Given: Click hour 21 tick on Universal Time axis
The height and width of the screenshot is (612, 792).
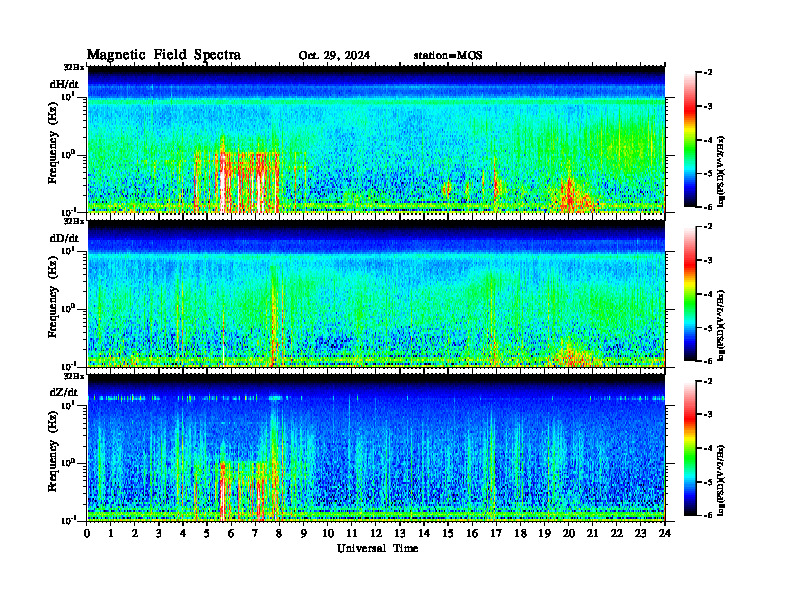Looking at the screenshot, I should [x=592, y=534].
